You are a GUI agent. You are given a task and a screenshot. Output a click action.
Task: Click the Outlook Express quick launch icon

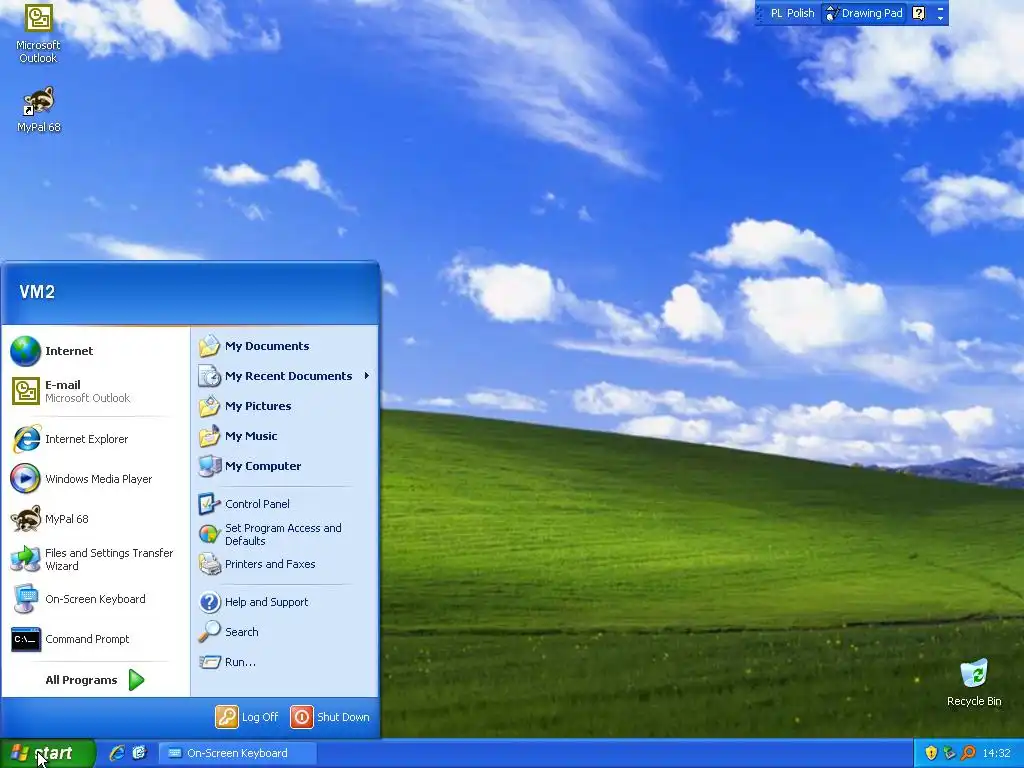coord(140,753)
